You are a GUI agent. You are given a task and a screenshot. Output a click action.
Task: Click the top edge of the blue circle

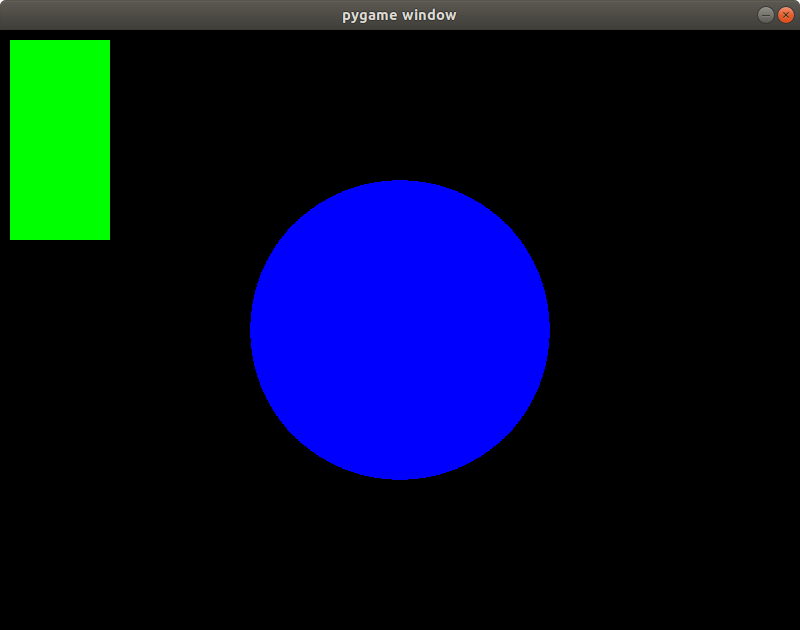400,185
